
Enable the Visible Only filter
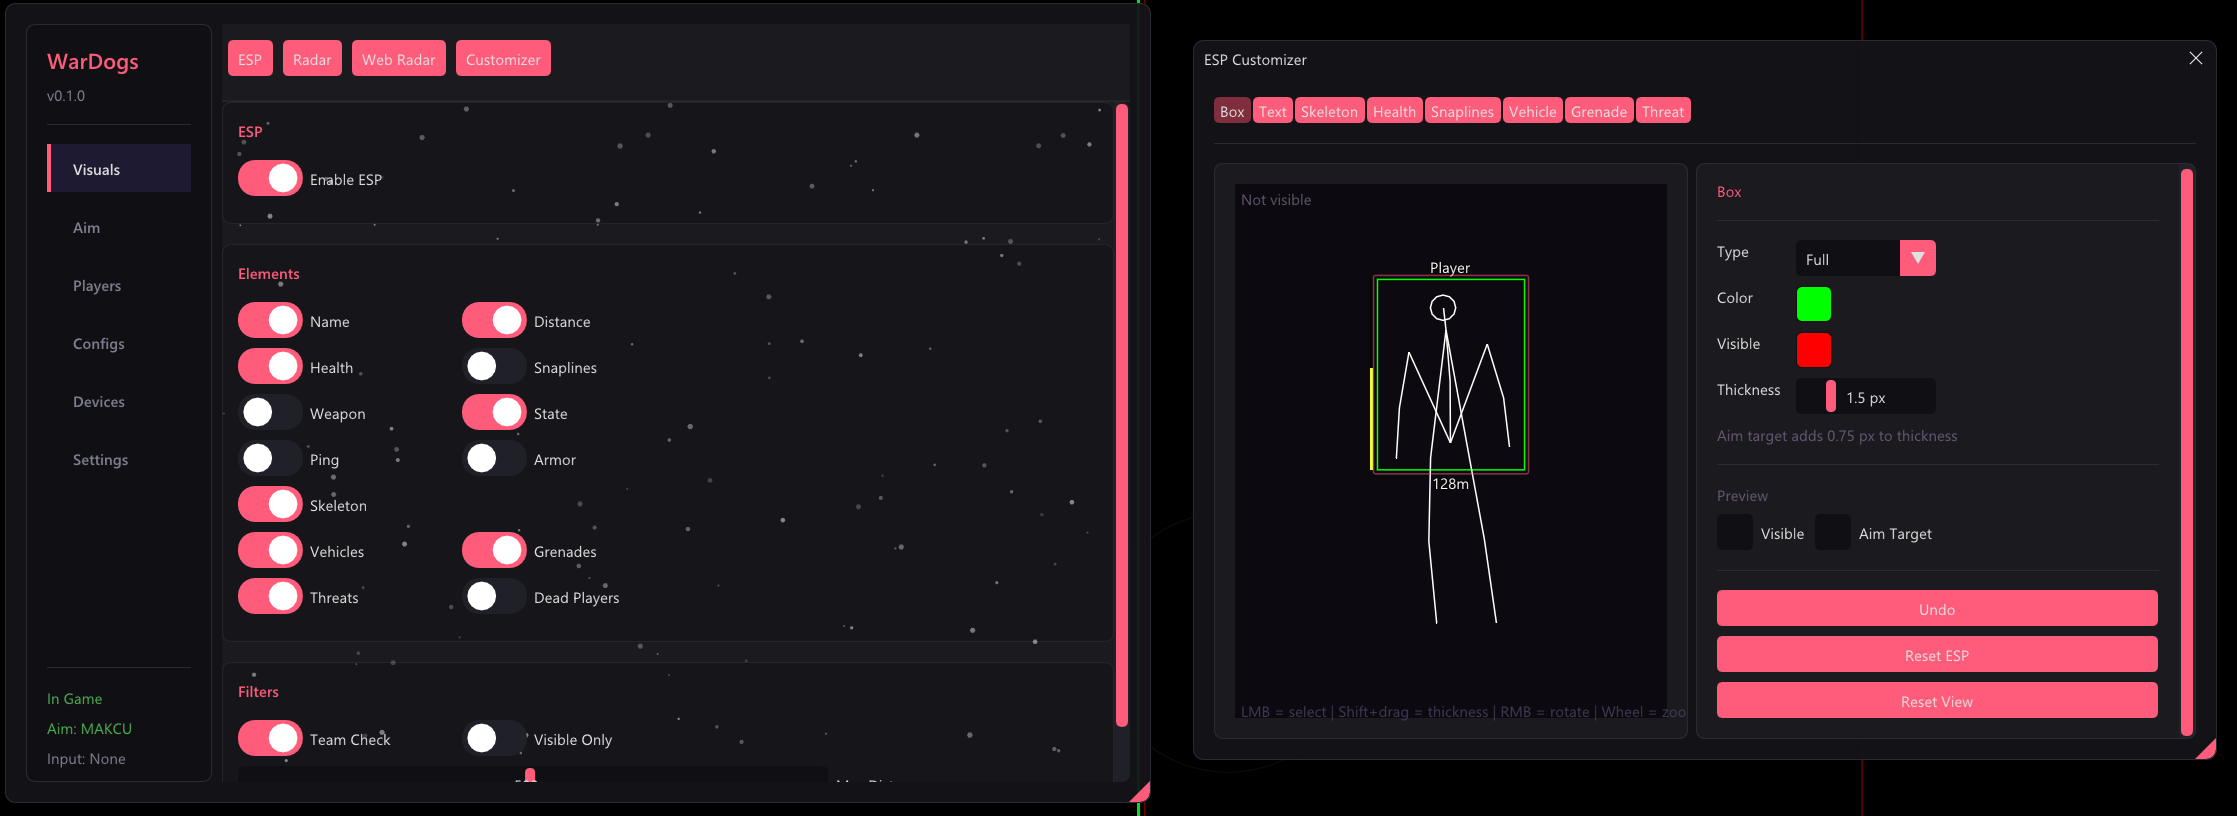coord(494,738)
